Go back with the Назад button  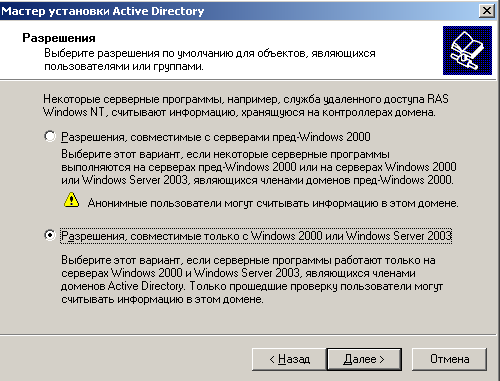pos(289,359)
